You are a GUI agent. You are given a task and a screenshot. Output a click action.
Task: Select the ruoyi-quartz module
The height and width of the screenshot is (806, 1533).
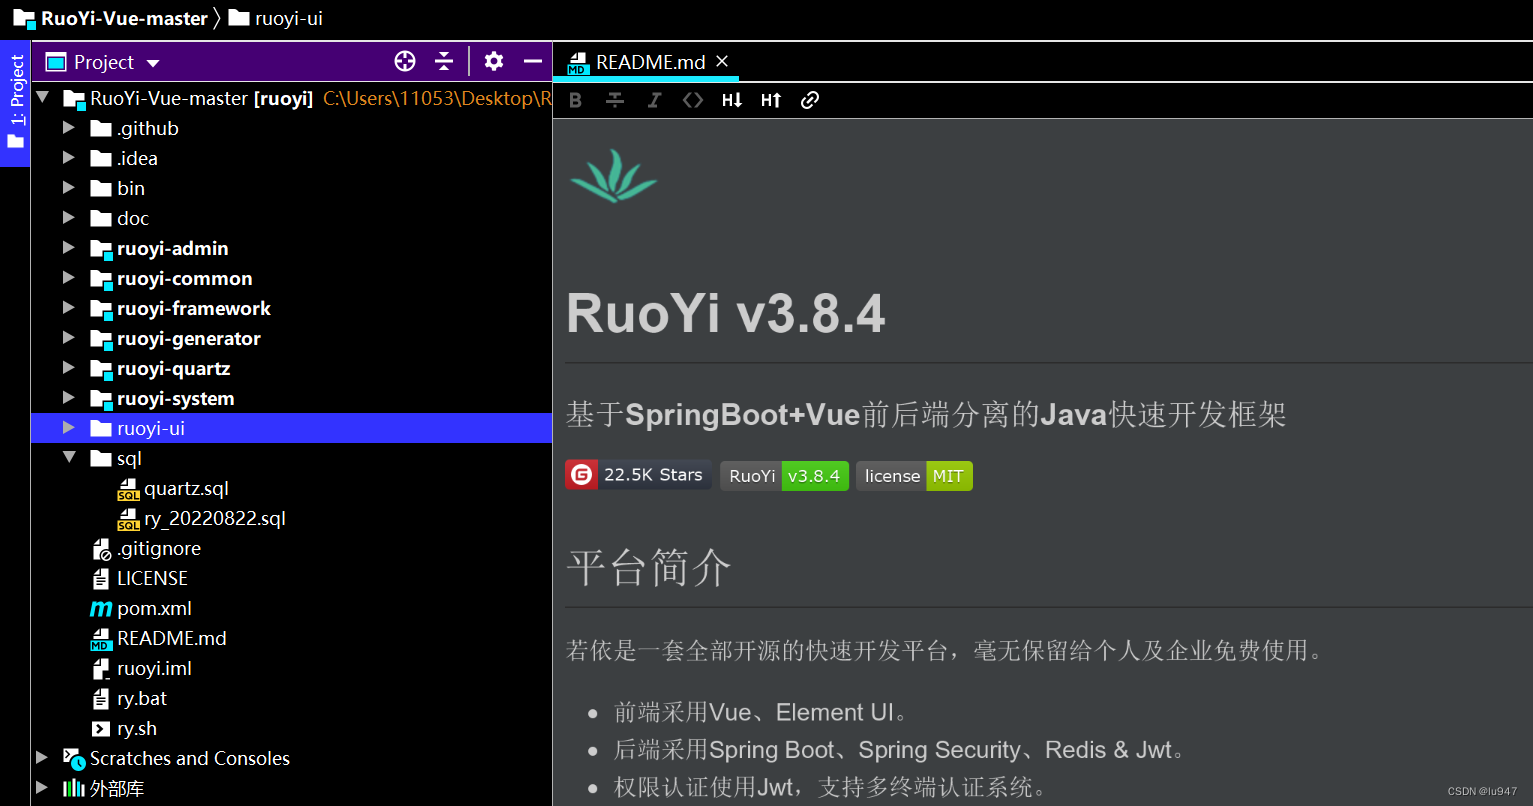click(x=160, y=368)
